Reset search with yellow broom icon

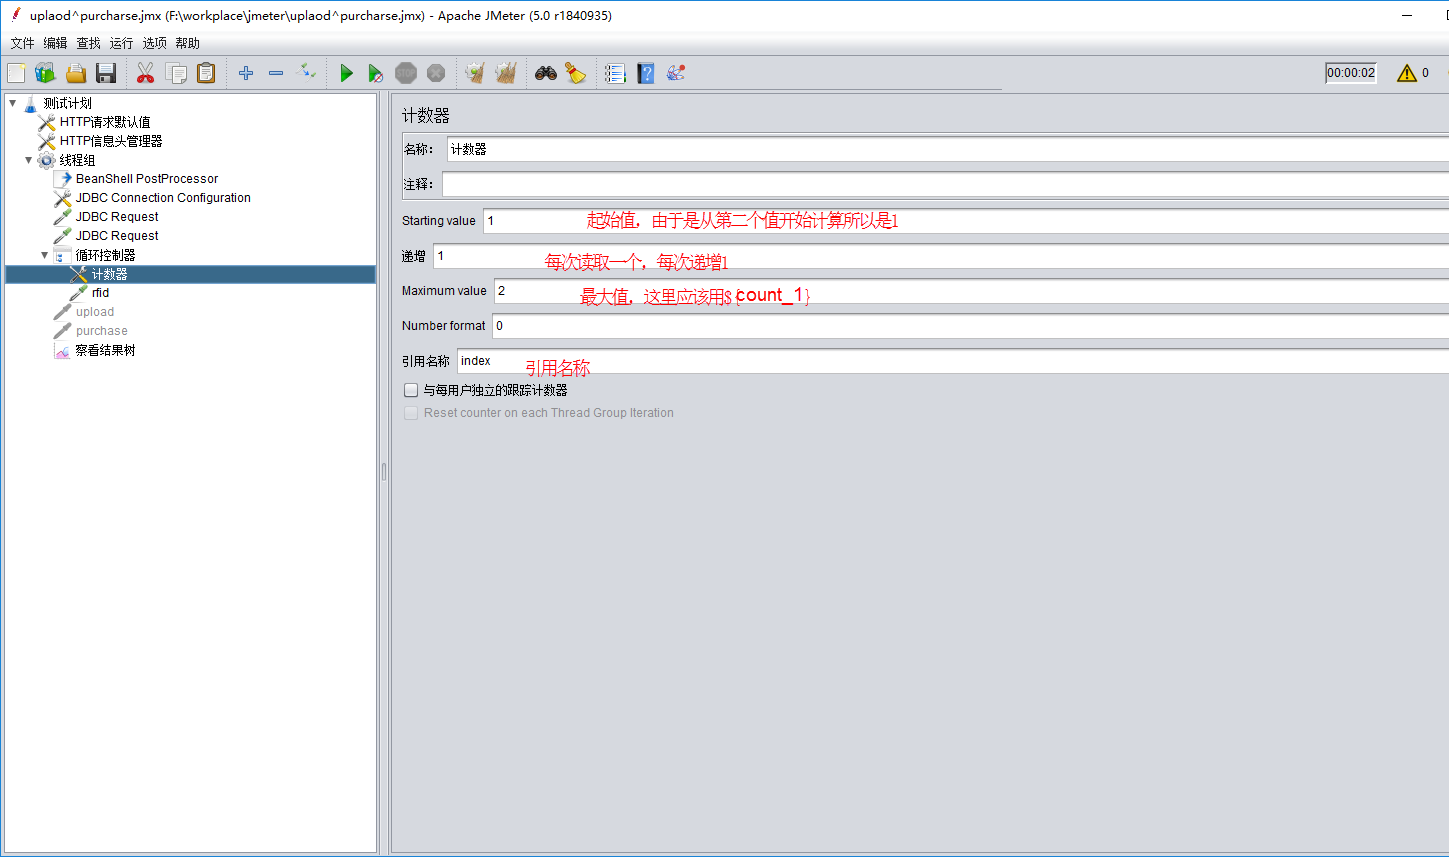point(575,73)
